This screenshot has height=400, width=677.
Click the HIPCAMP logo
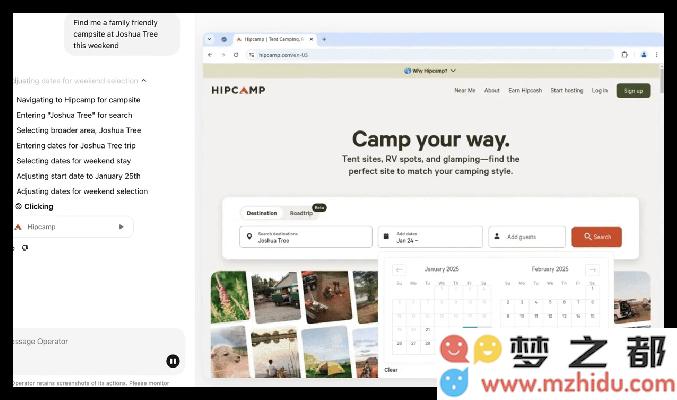tap(238, 90)
